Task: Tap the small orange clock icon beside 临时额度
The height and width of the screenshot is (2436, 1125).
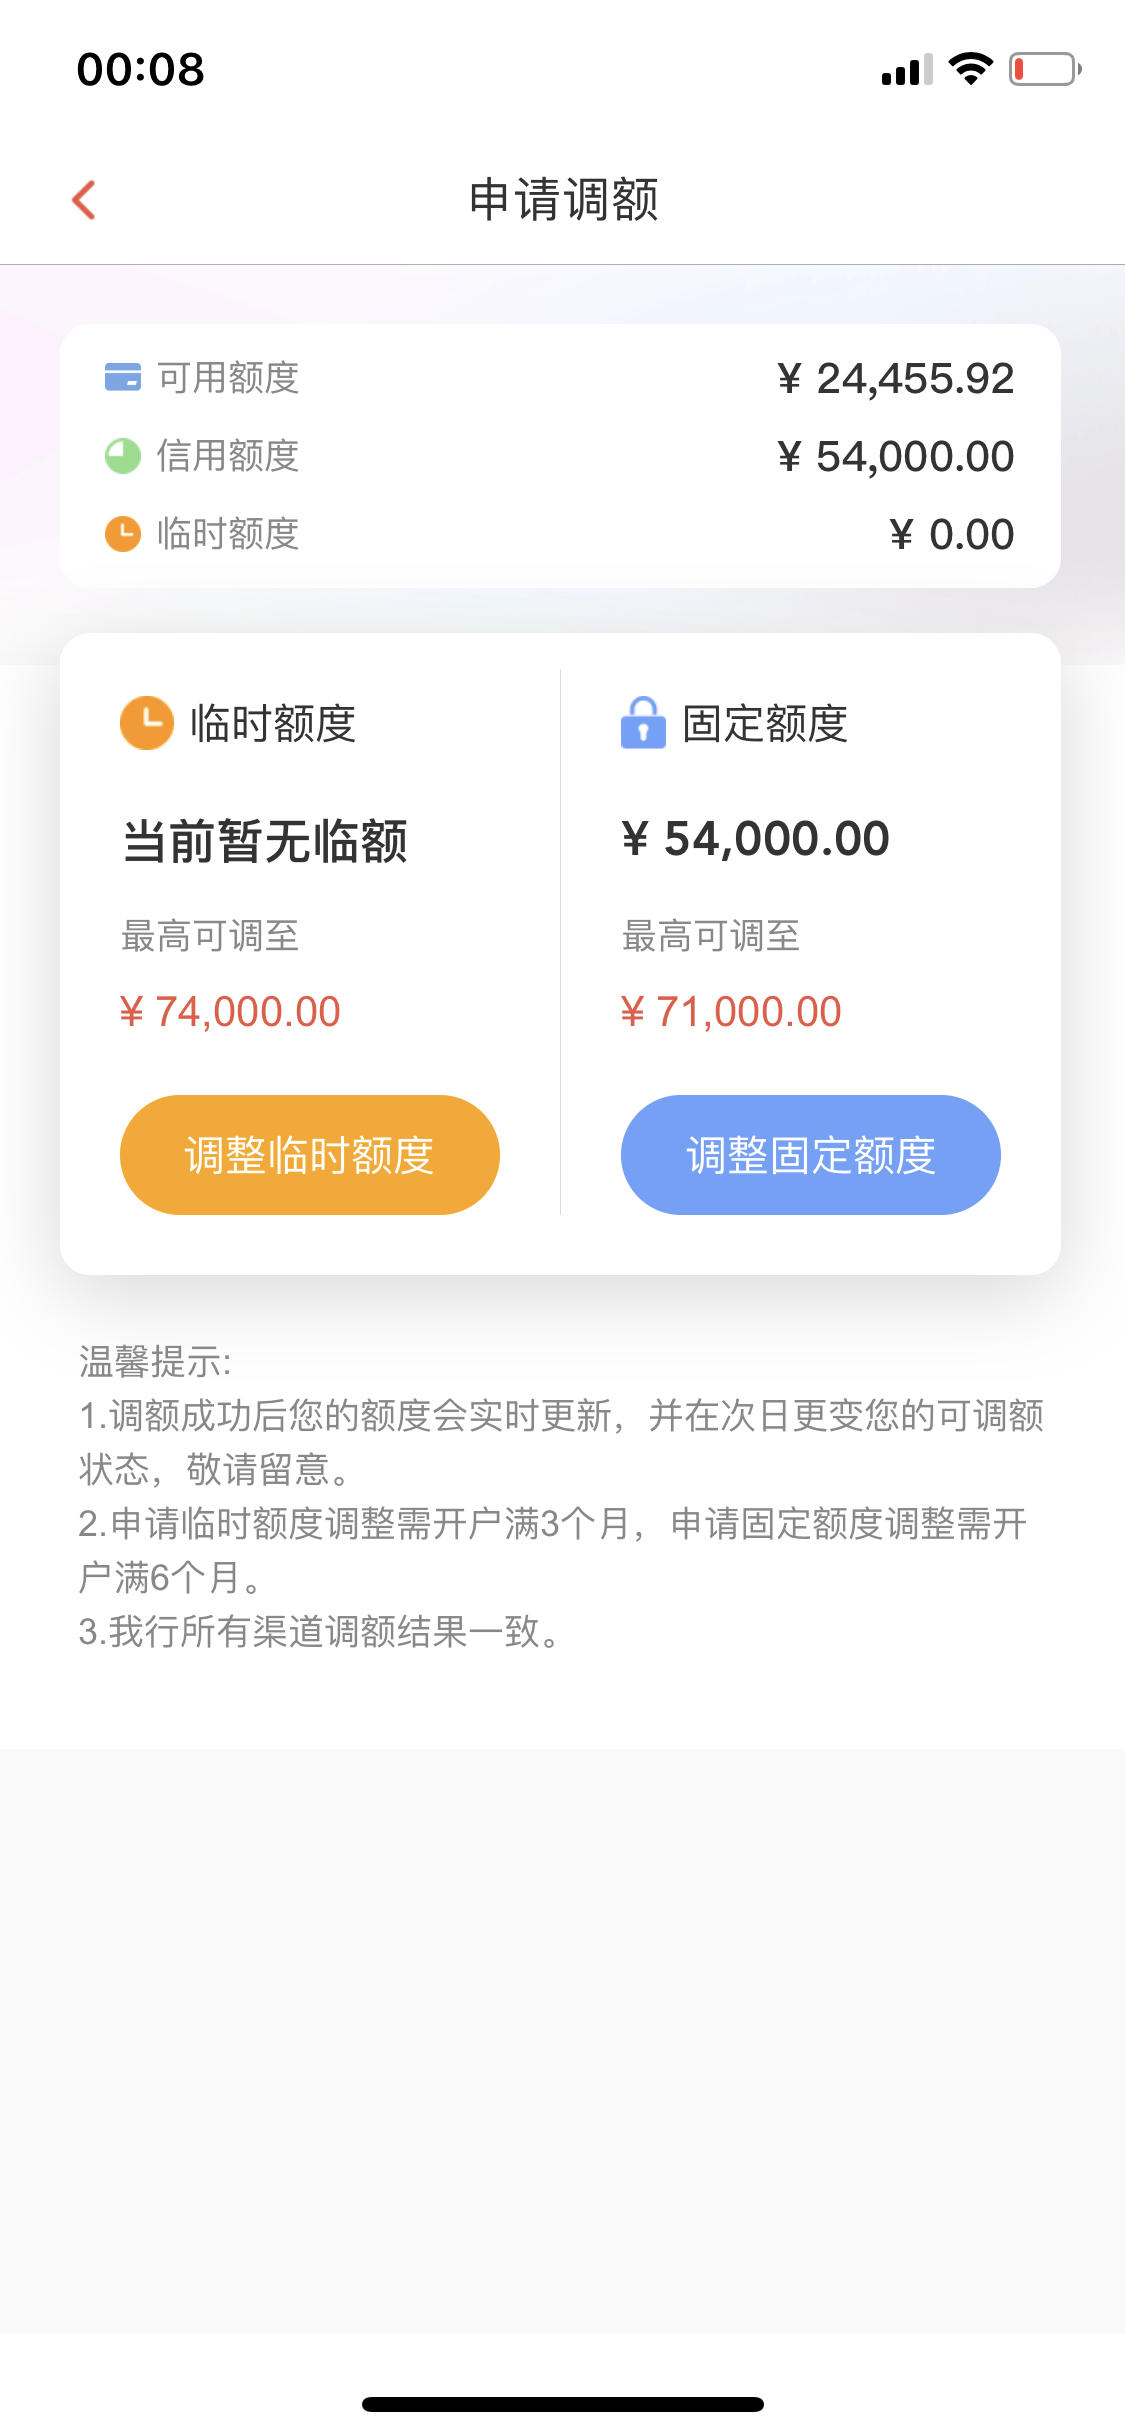Action: [123, 534]
